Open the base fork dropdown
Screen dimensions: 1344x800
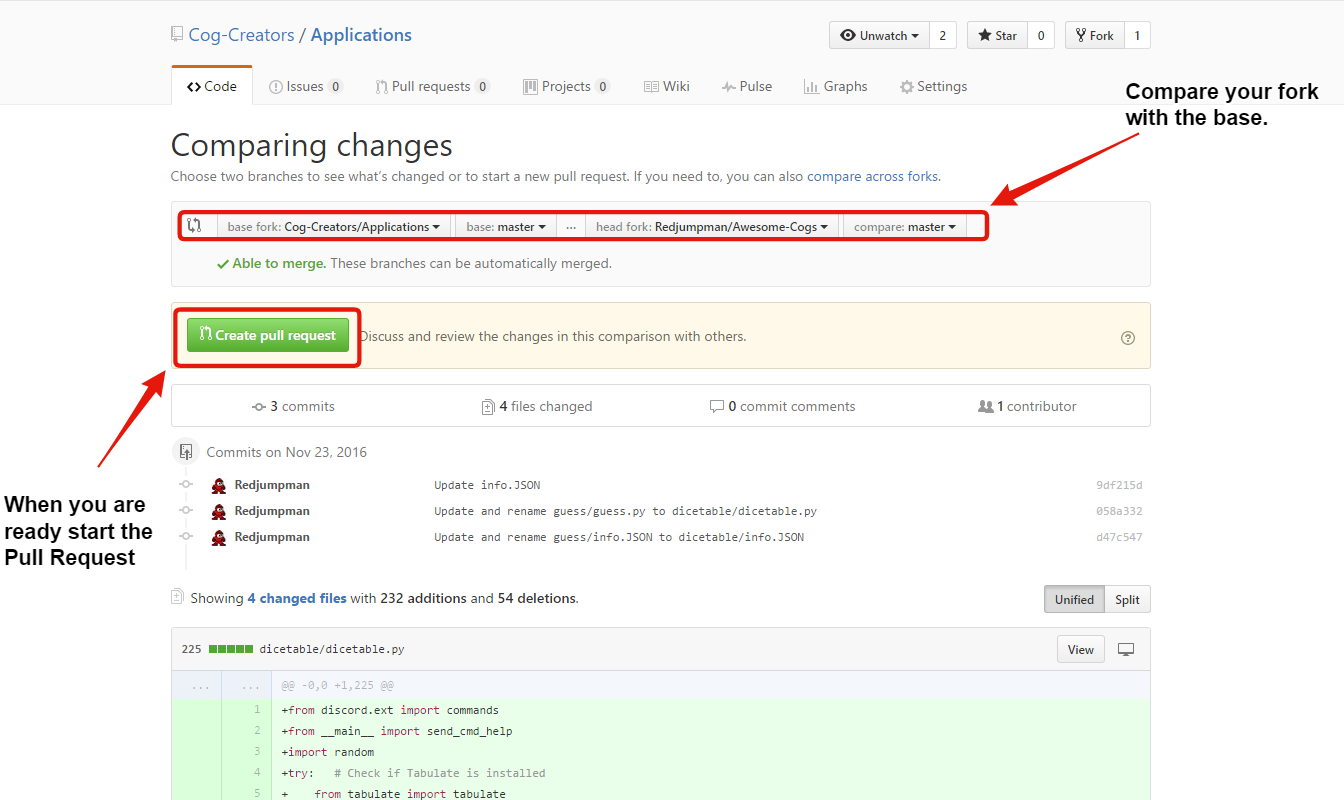coord(334,227)
